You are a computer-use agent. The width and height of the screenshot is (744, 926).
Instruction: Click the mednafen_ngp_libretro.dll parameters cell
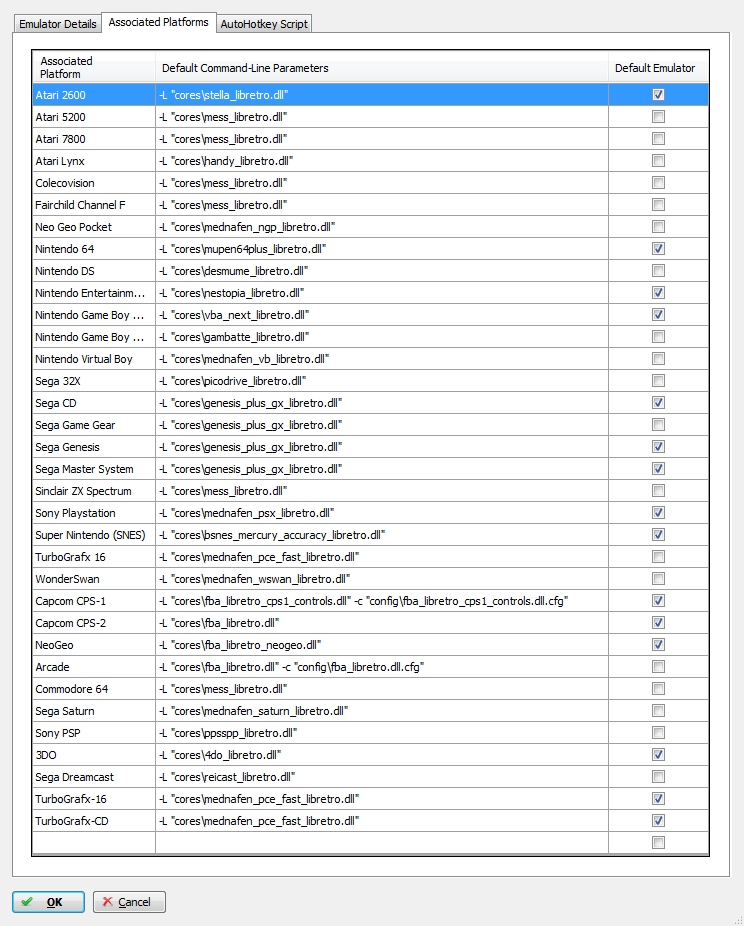381,227
